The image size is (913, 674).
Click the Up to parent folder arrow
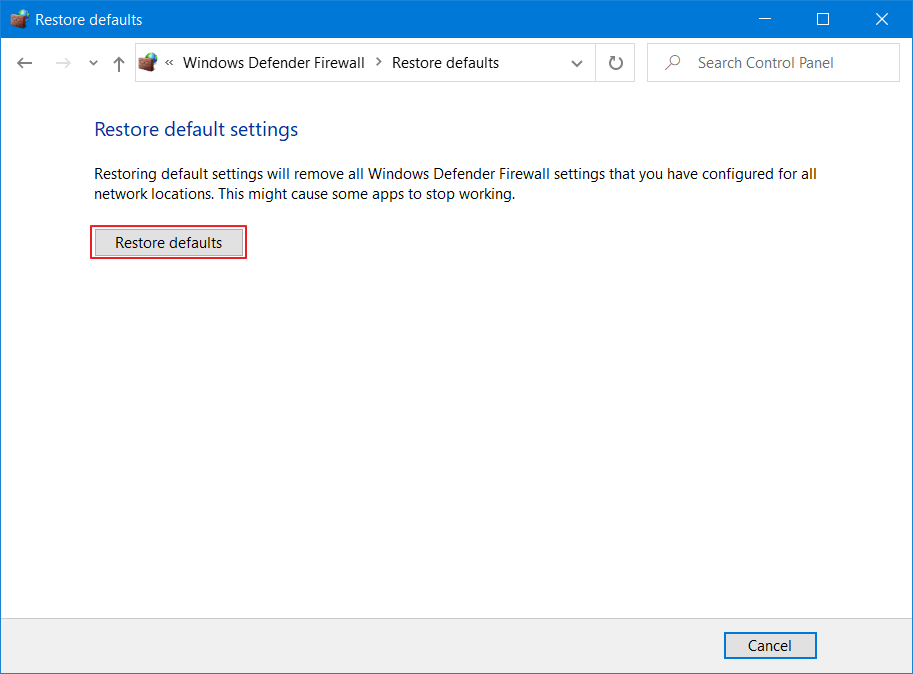118,62
